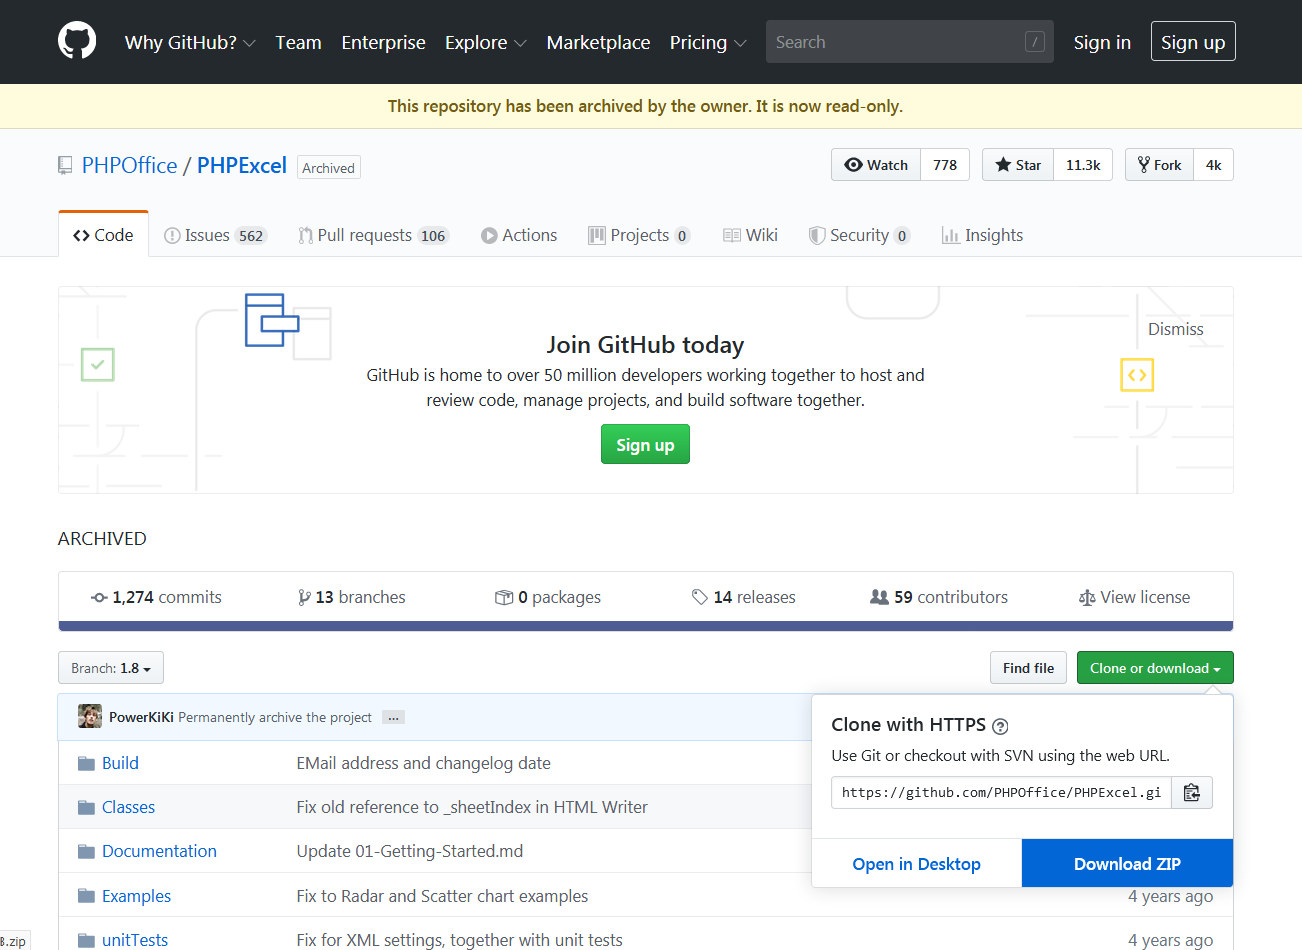The height and width of the screenshot is (950, 1302).
Task: Click the Build folder icon
Action: [x=86, y=764]
